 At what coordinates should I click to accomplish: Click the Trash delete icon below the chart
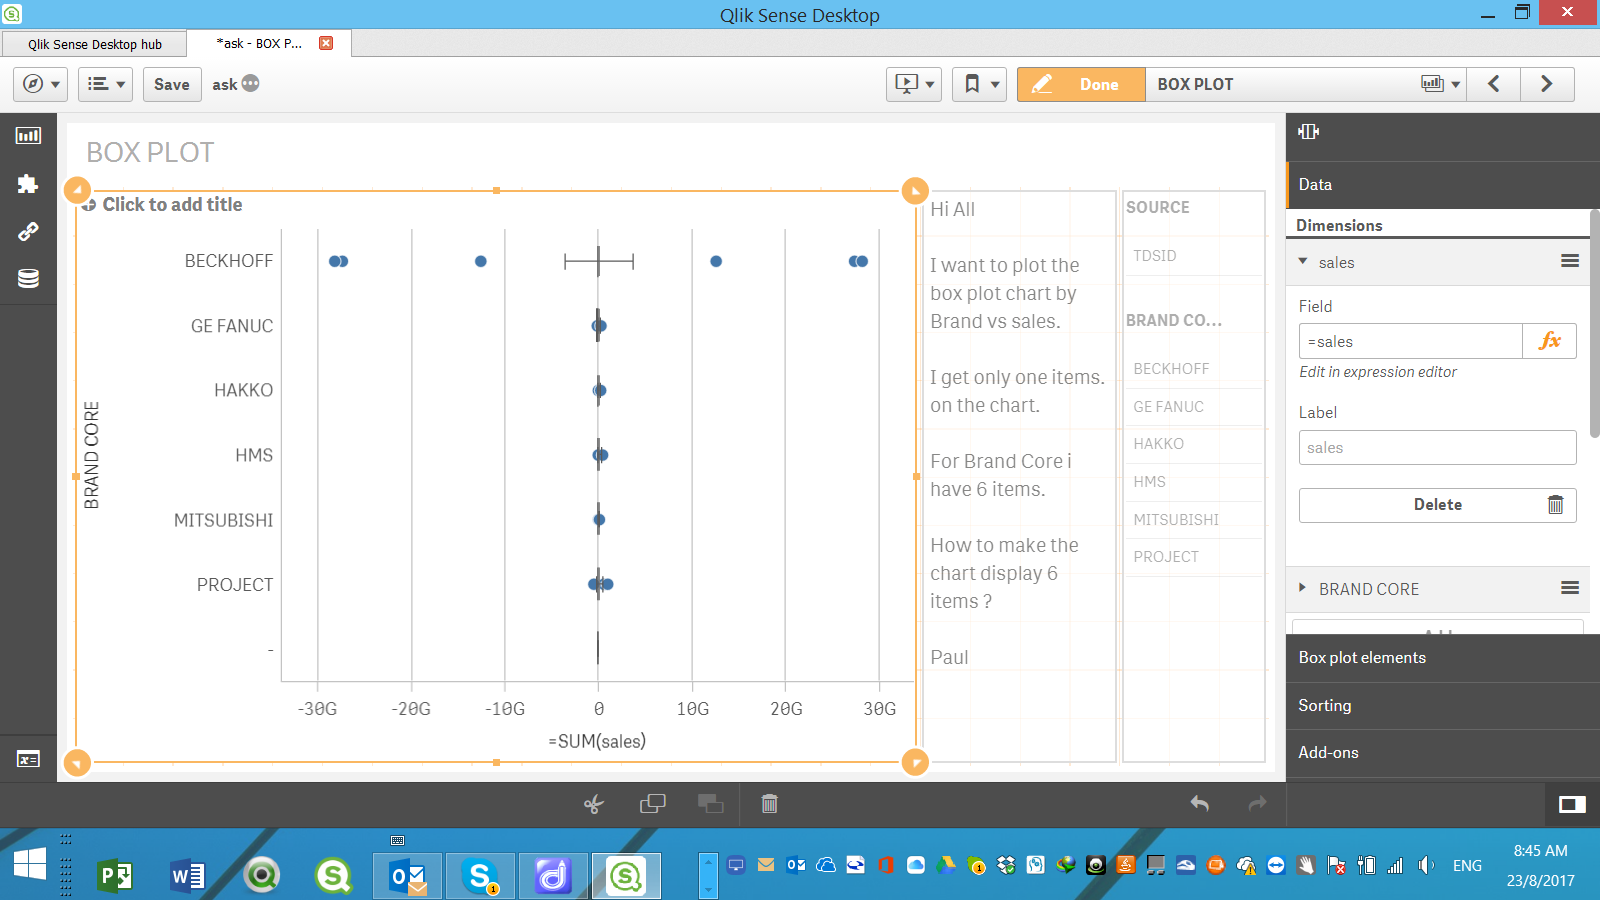click(768, 803)
